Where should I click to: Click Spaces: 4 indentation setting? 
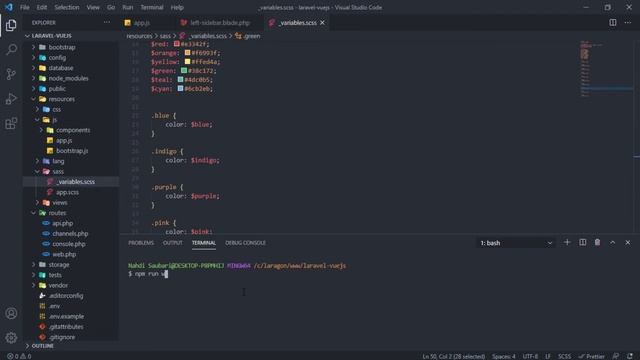click(504, 356)
